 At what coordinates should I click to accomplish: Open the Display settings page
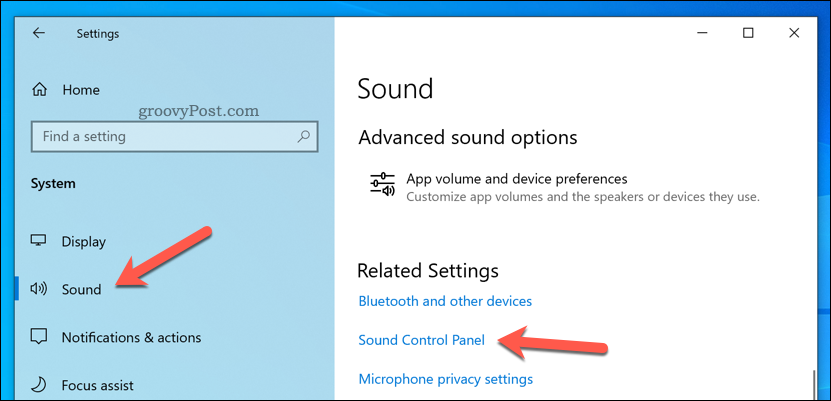pos(83,241)
